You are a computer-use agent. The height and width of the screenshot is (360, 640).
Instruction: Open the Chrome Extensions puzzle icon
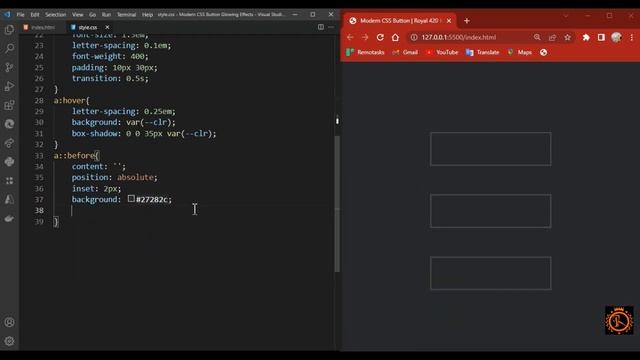coord(586,37)
